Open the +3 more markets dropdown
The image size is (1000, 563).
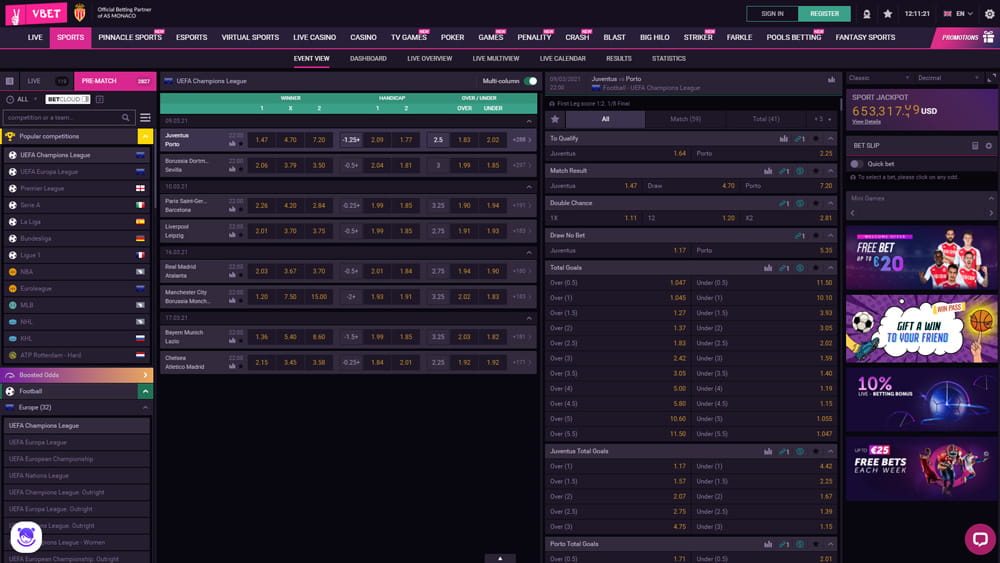point(823,119)
